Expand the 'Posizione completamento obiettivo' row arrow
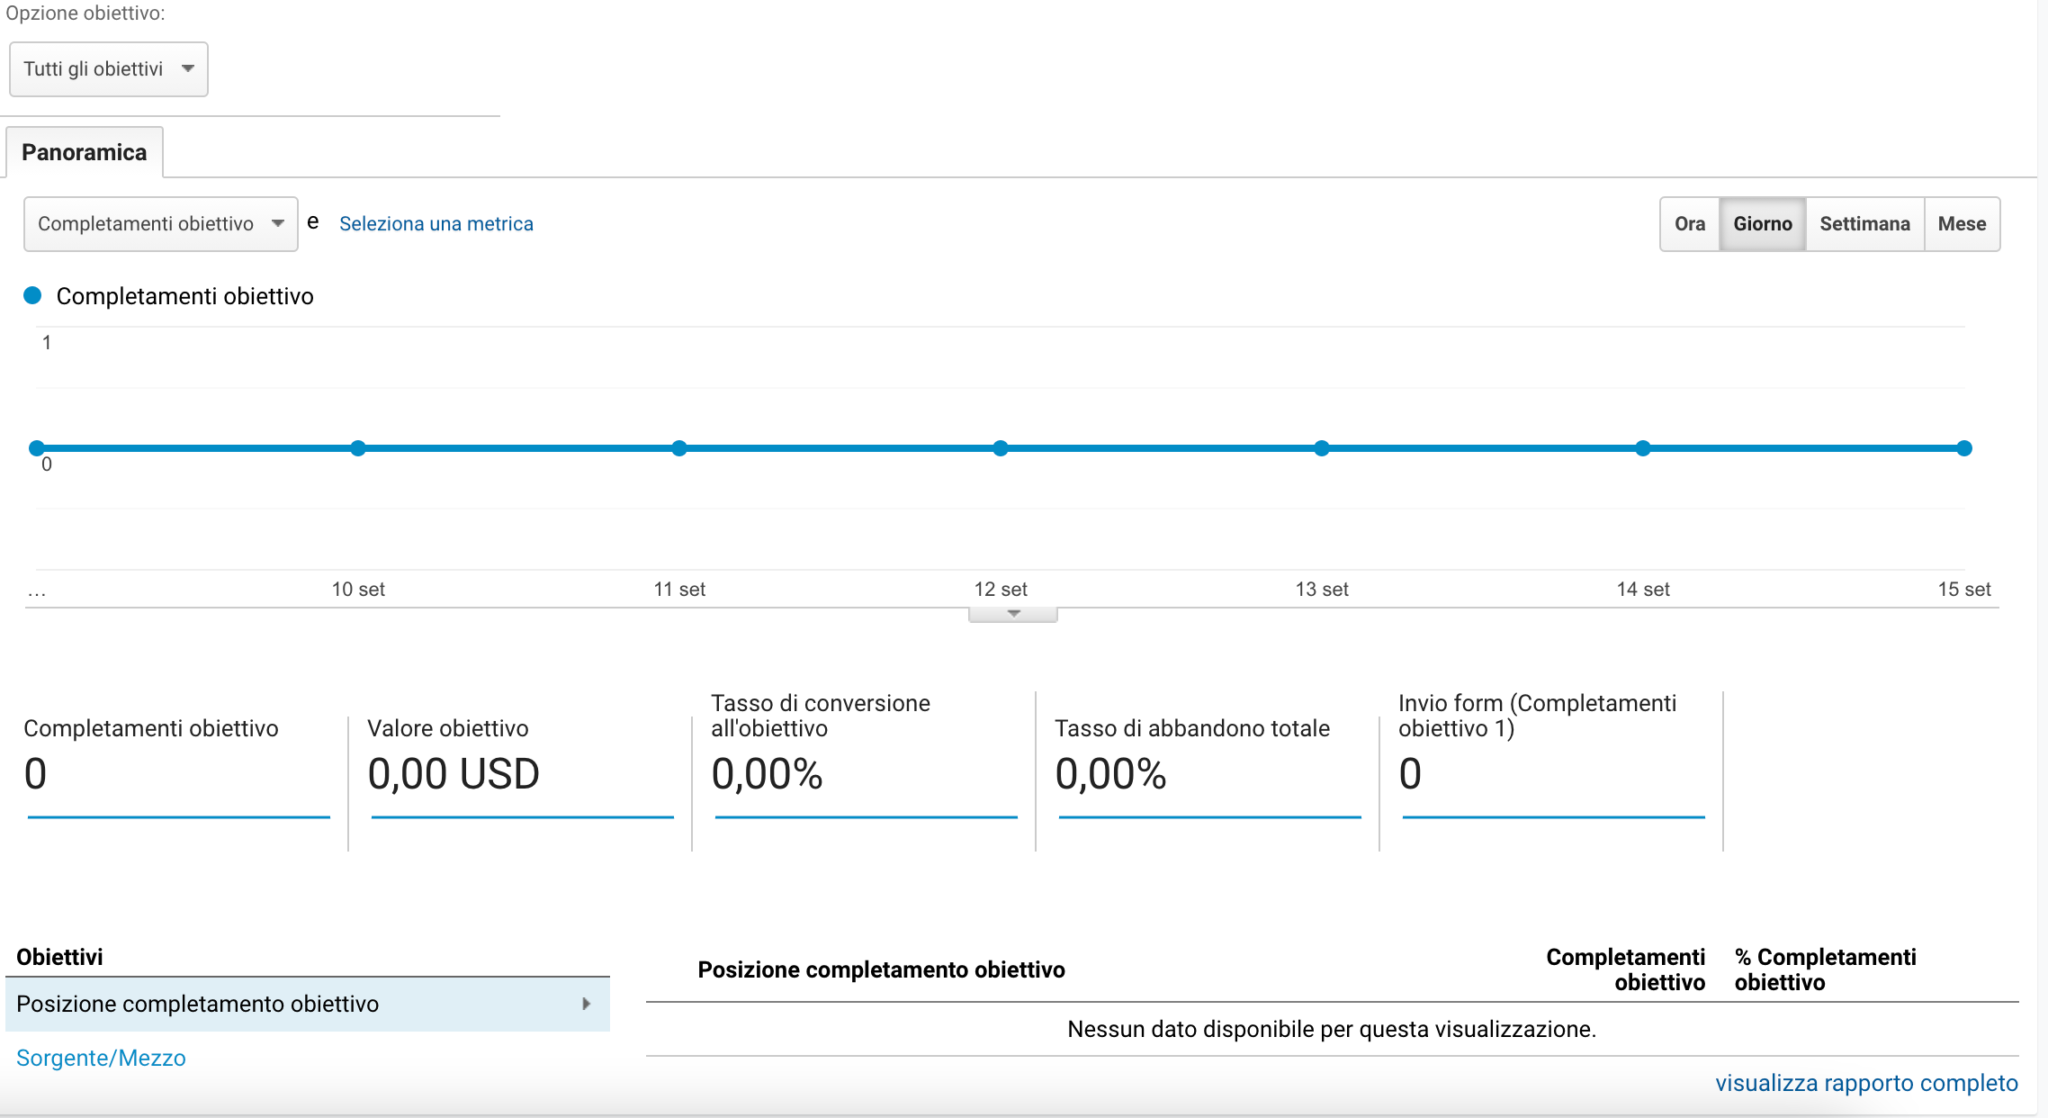Viewport: 2048px width, 1118px height. coord(587,1003)
